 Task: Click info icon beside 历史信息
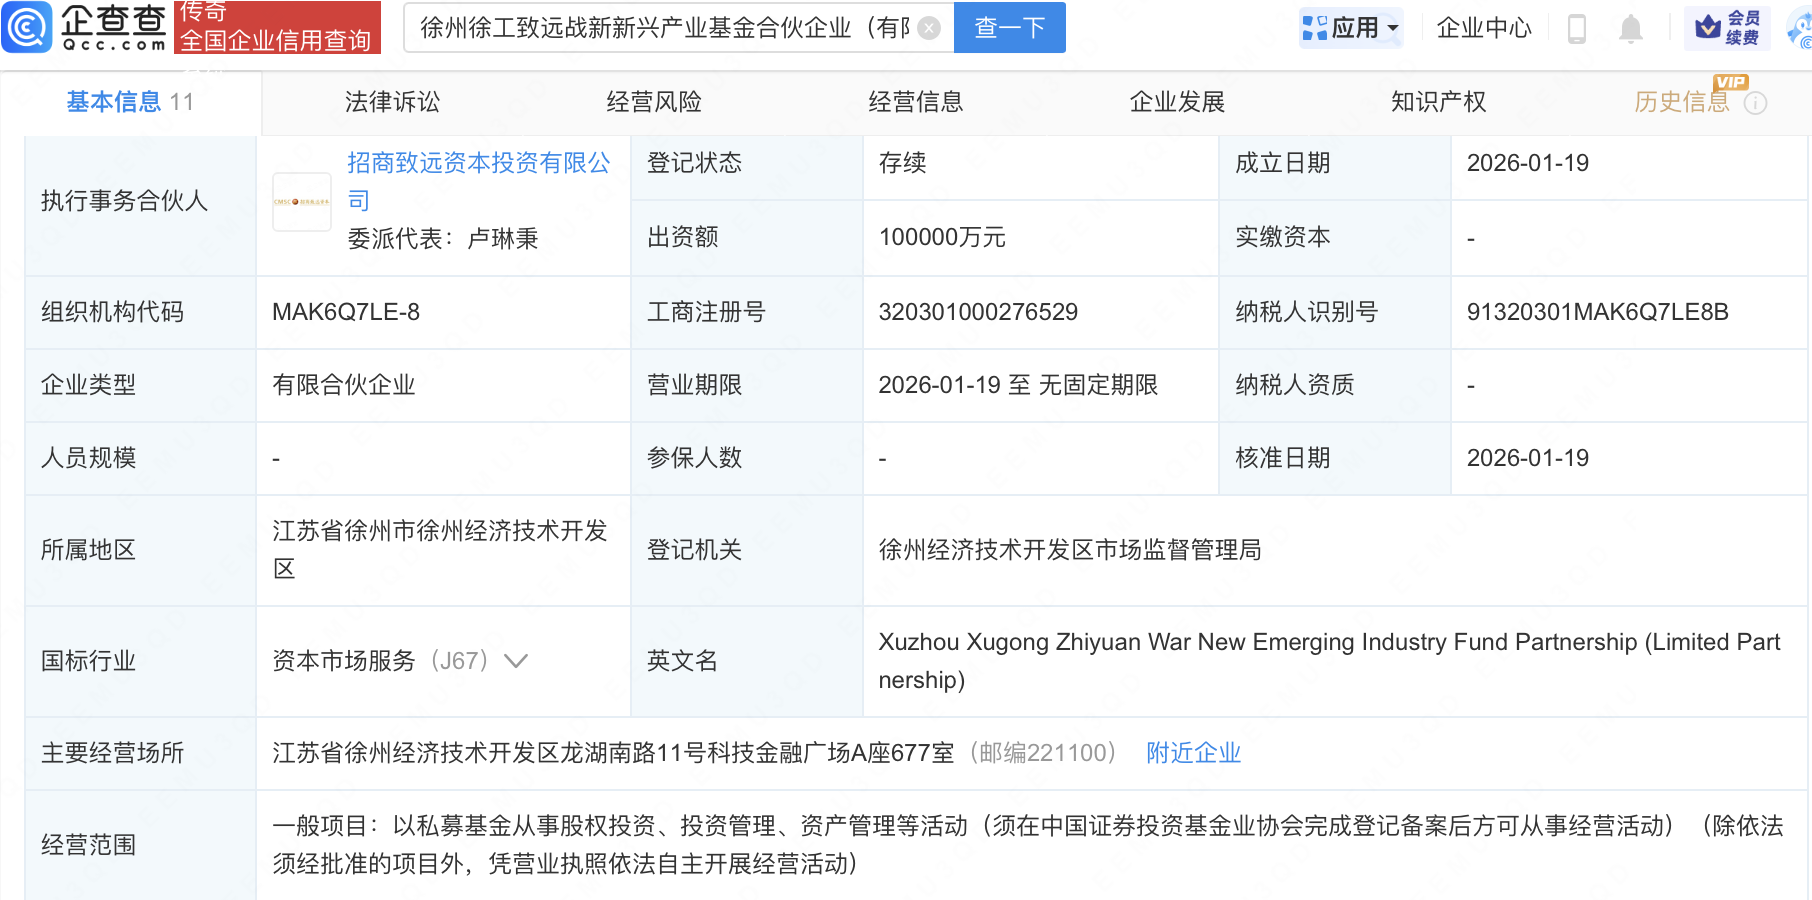coord(1755,103)
